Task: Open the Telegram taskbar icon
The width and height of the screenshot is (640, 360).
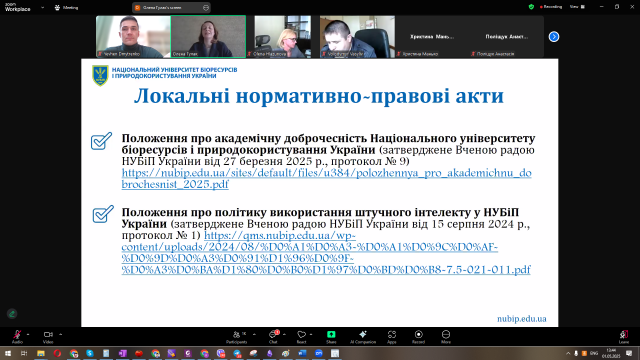Action: (x=237, y=353)
